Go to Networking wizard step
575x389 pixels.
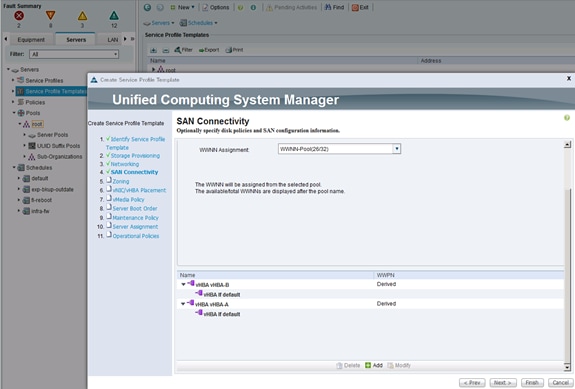coord(125,164)
